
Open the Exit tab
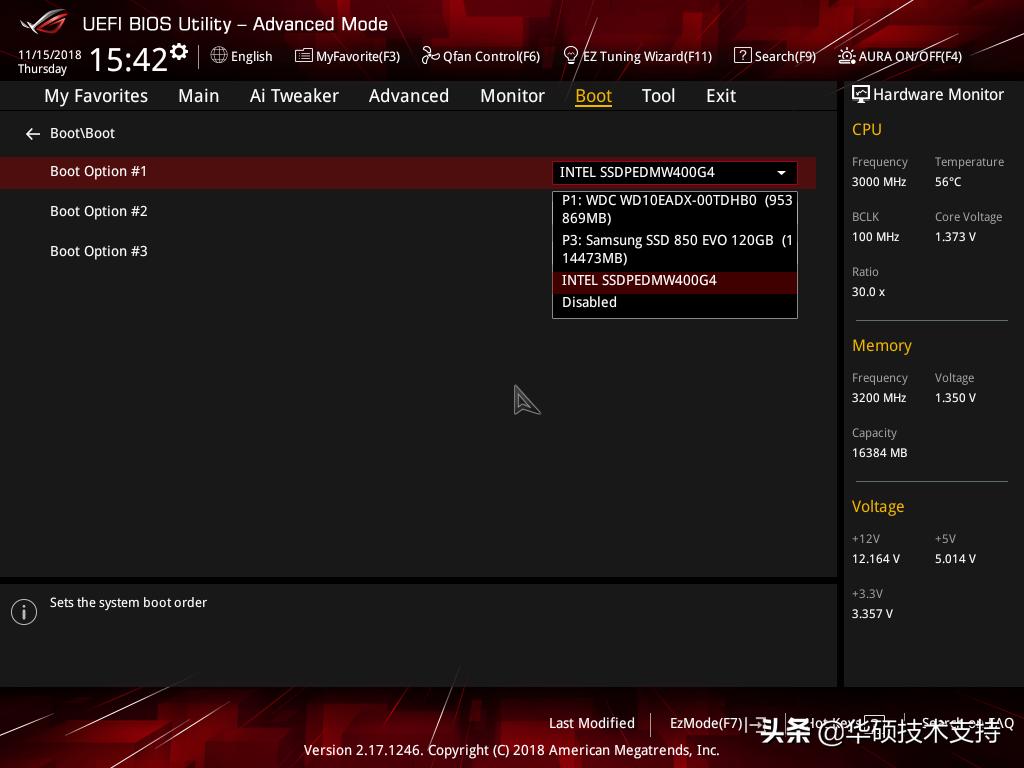coord(721,96)
